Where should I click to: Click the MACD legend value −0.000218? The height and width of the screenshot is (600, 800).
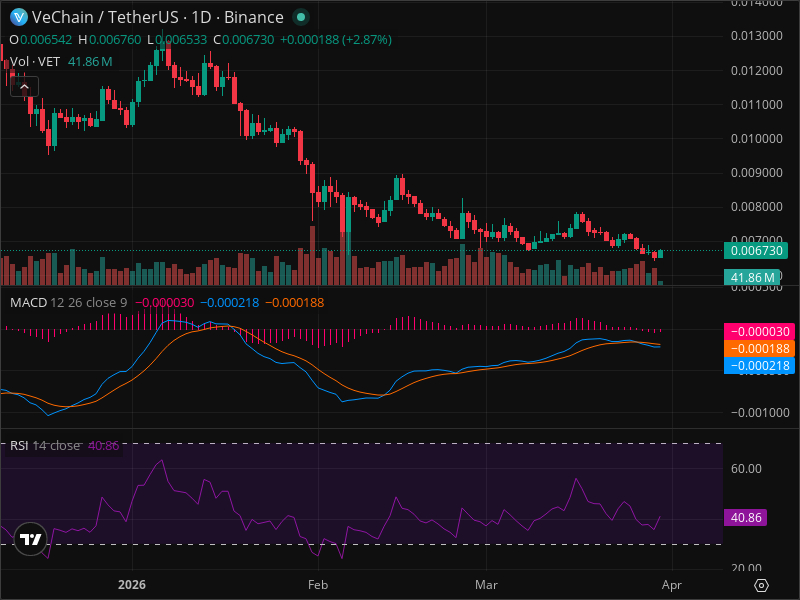coord(230,303)
